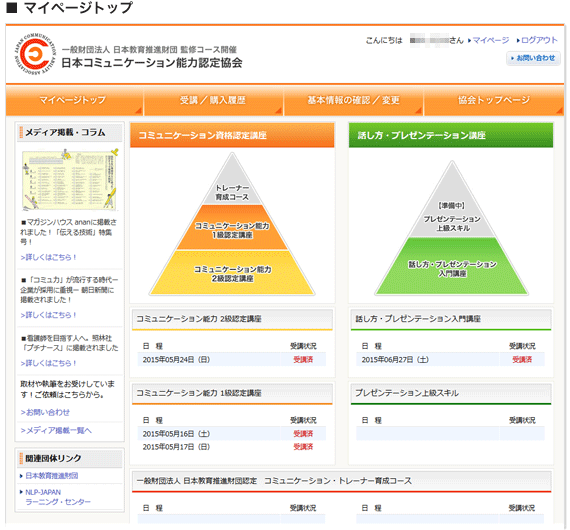Click 受講済 status for 05月16日
Image resolution: width=570 pixels, height=530 pixels.
(x=303, y=434)
